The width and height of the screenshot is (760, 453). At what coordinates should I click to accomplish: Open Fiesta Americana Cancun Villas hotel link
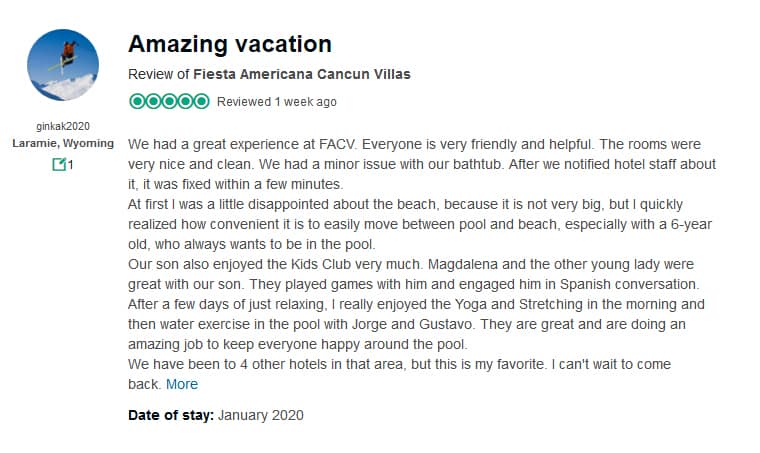(x=302, y=74)
